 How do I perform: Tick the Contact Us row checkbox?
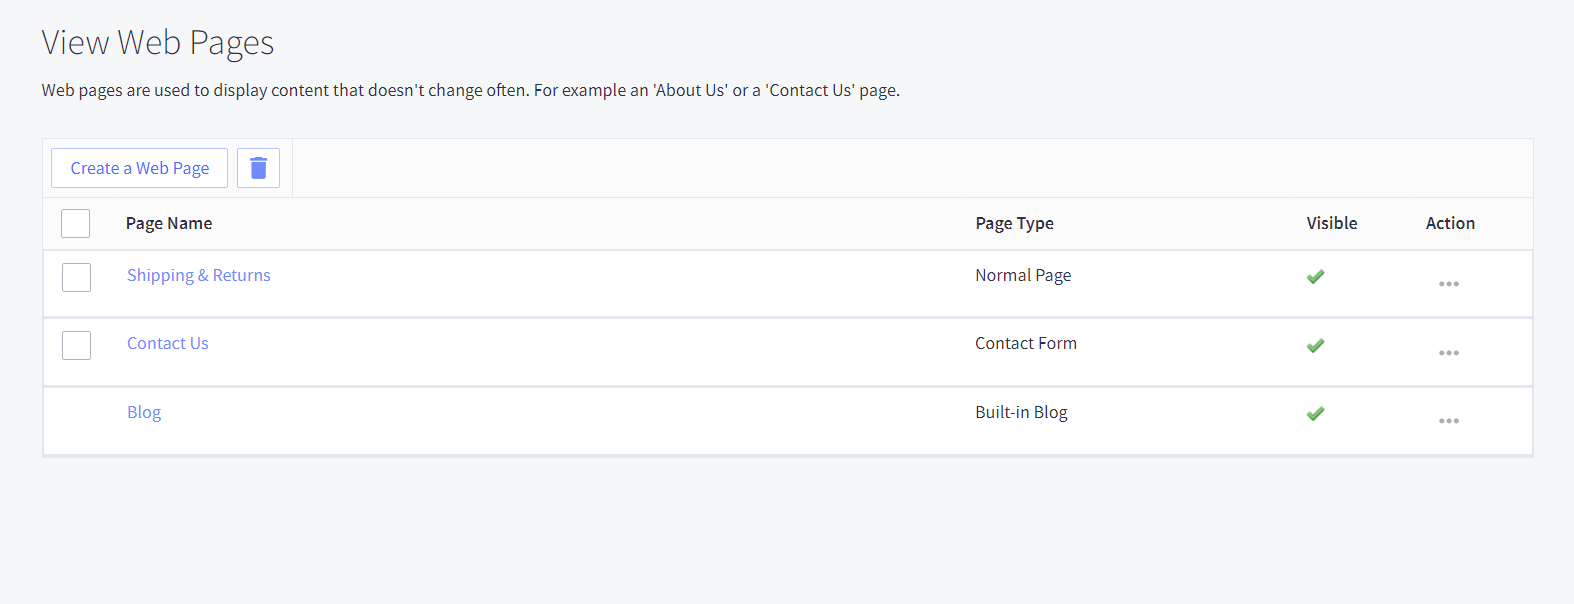(77, 345)
